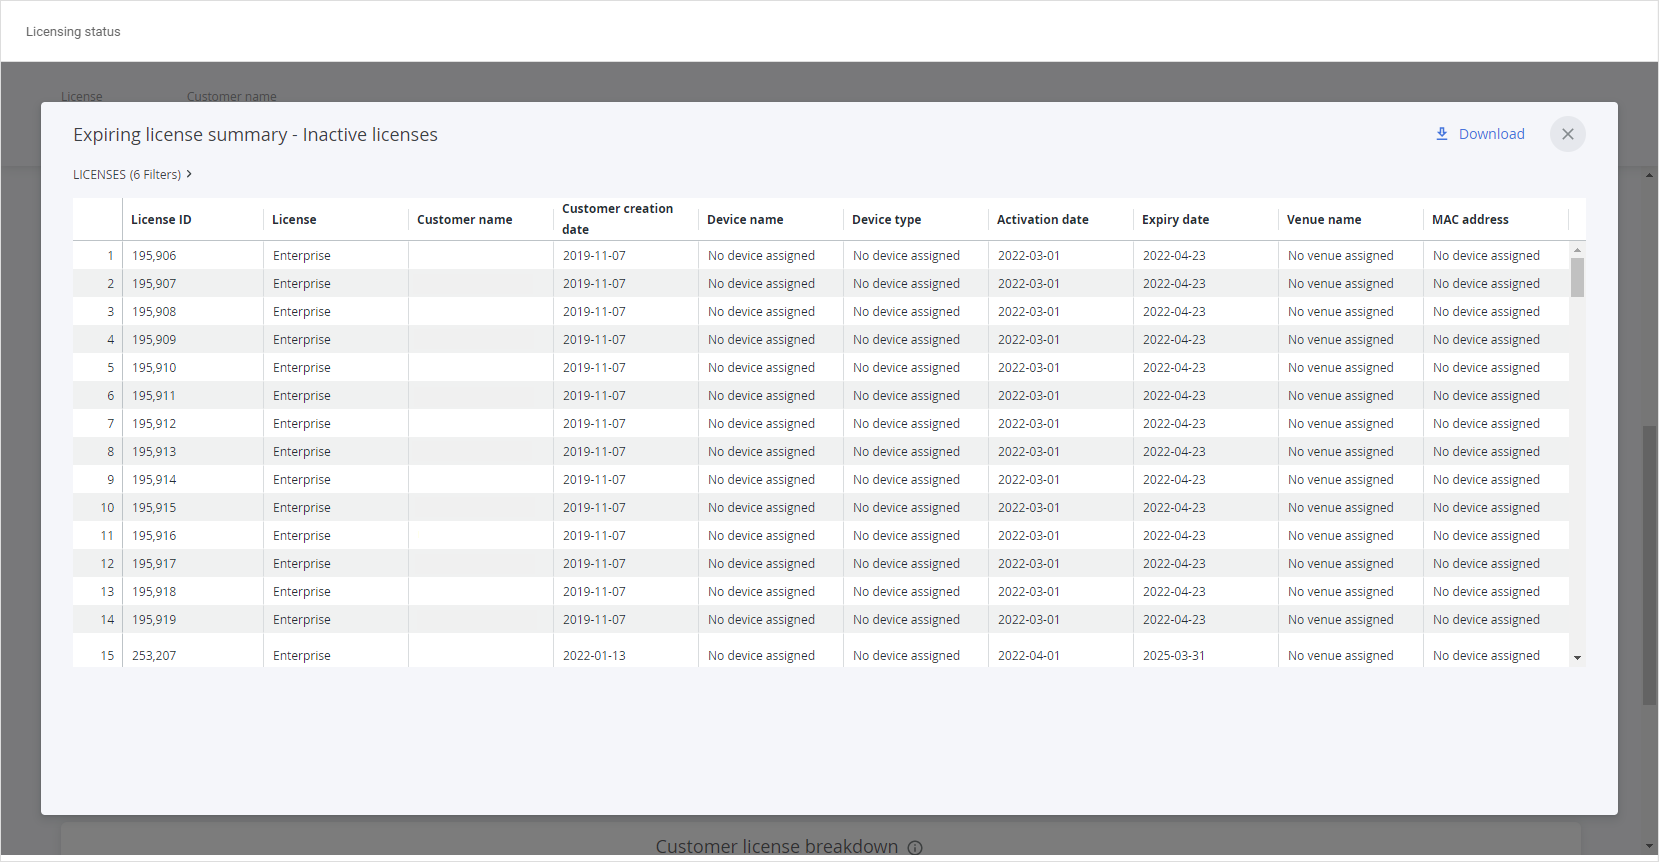Viewport: 1659px width, 862px height.
Task: Click page scrollbar down arrow
Action: click(1649, 847)
